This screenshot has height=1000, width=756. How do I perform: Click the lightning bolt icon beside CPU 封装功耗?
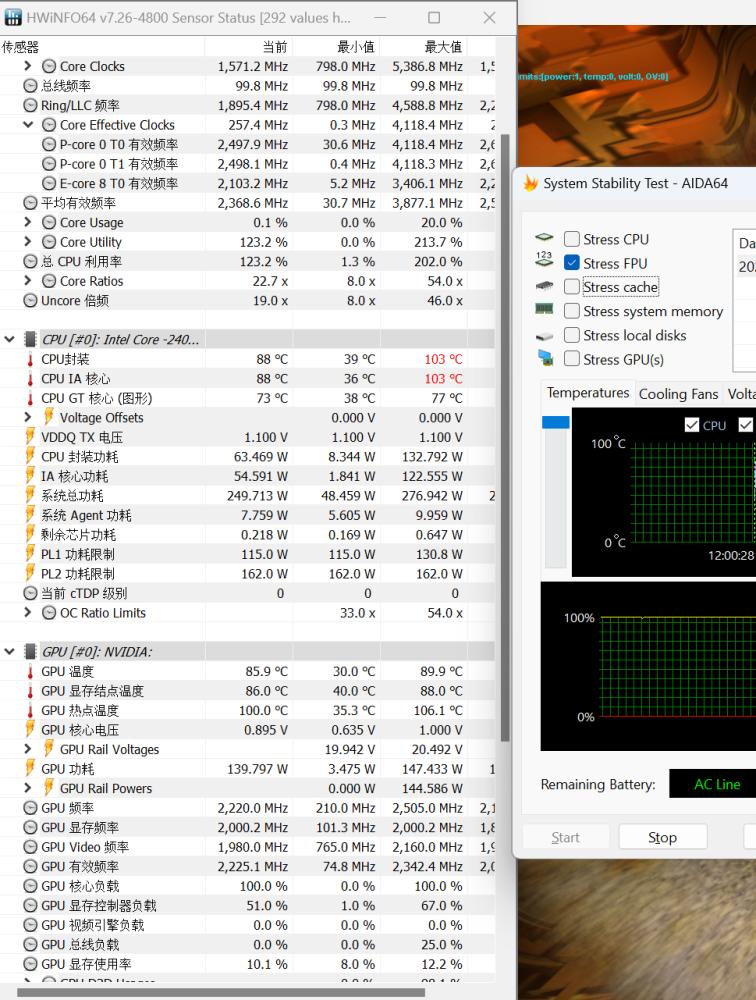click(30, 457)
